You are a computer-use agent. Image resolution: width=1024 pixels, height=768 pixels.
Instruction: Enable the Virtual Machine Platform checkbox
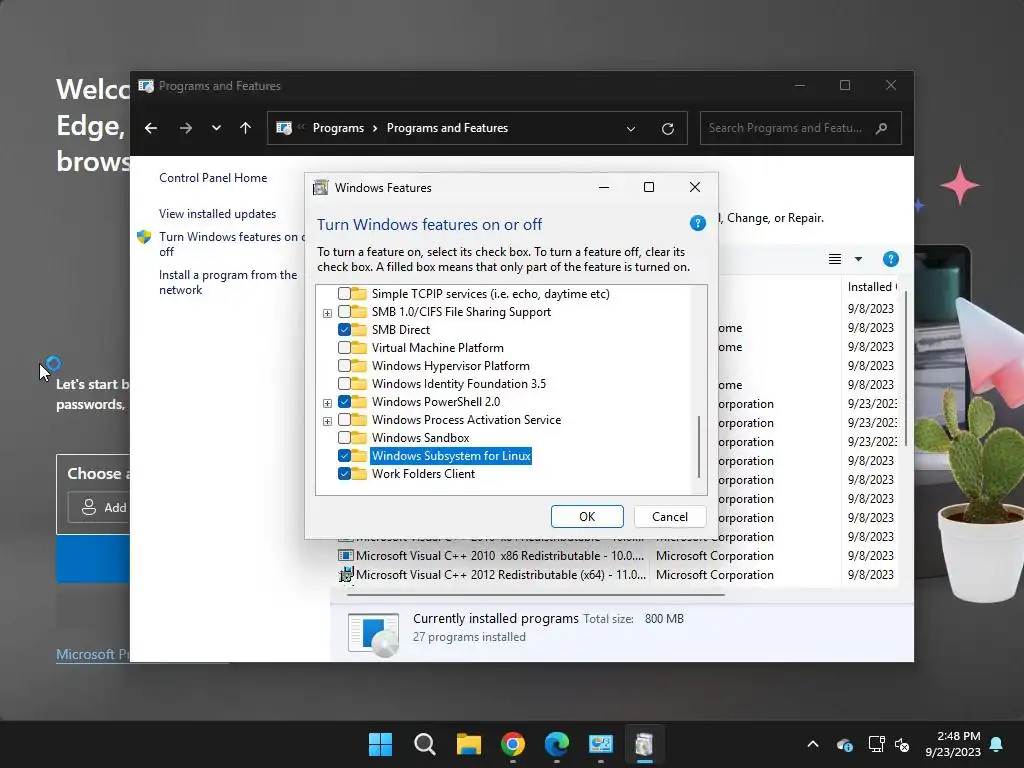[344, 348]
